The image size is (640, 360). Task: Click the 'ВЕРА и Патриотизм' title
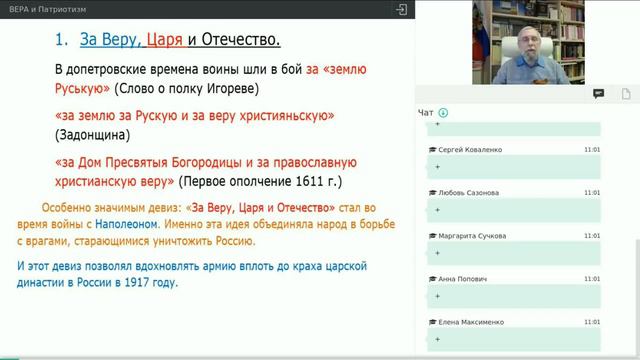click(x=48, y=9)
